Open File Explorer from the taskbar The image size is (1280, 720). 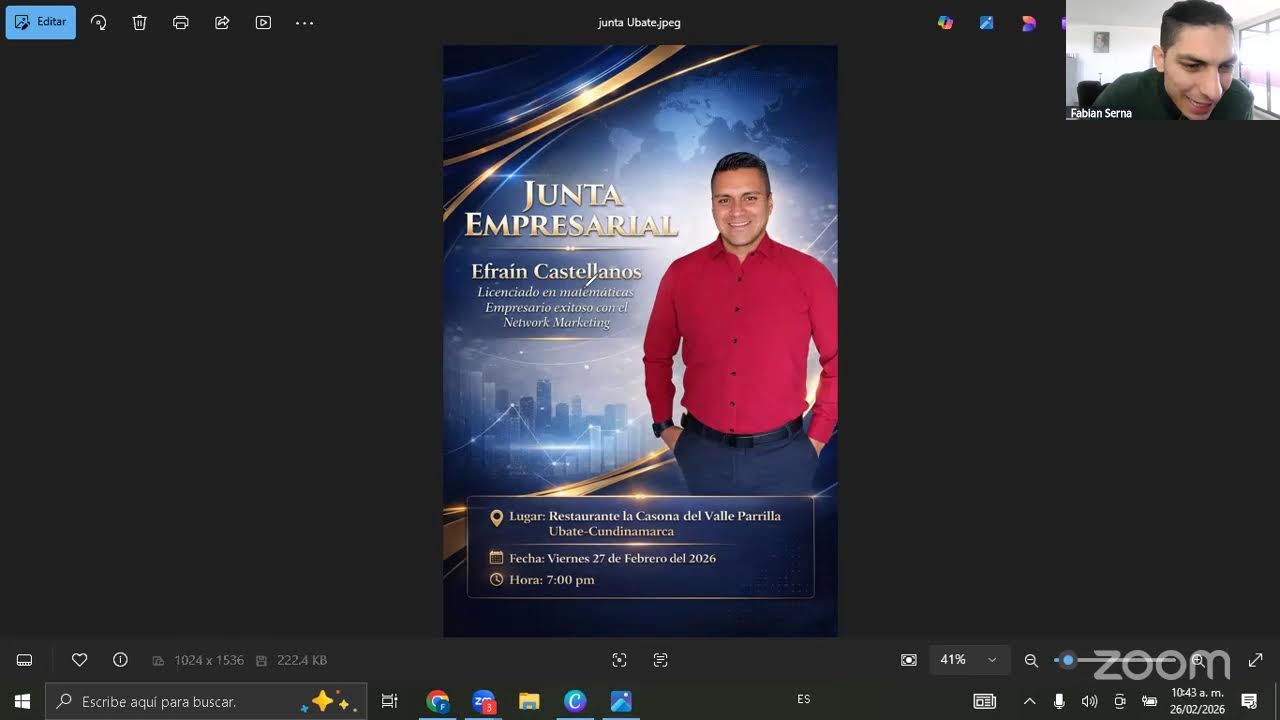point(529,701)
